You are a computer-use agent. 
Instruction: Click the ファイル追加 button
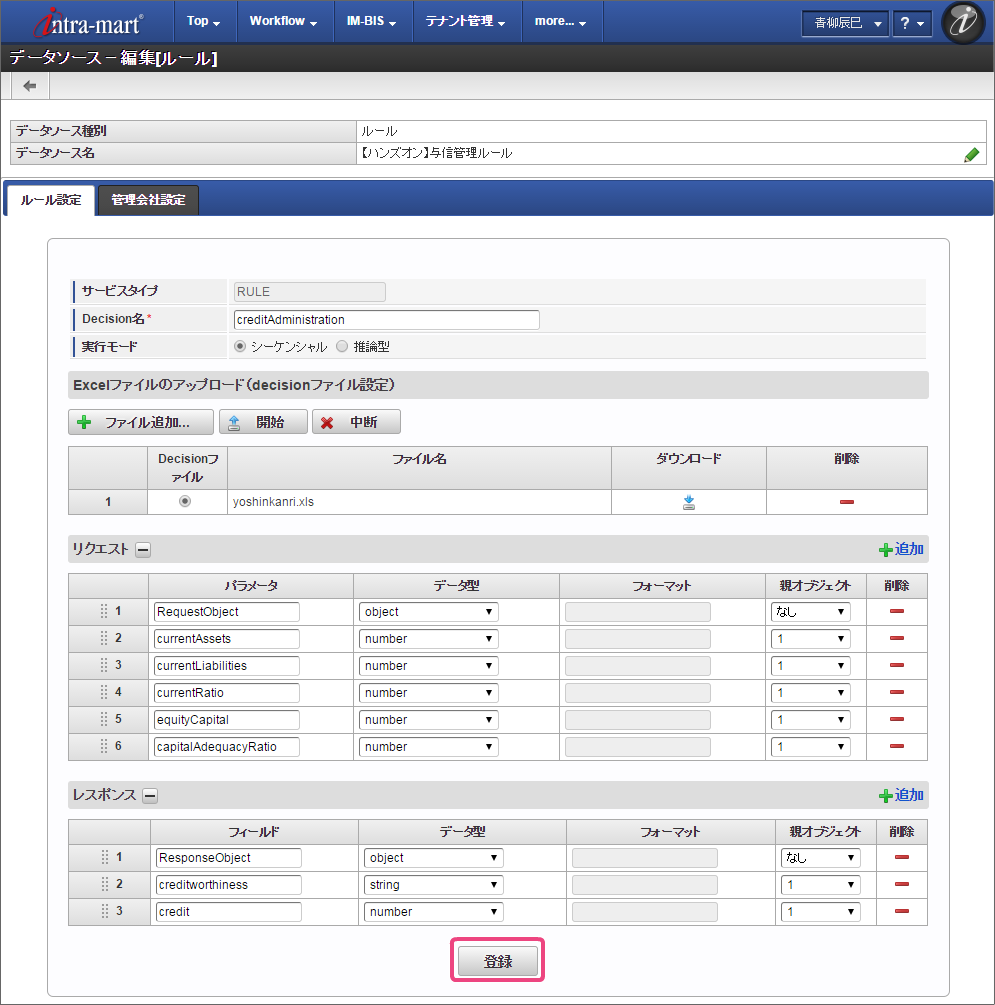[x=141, y=422]
